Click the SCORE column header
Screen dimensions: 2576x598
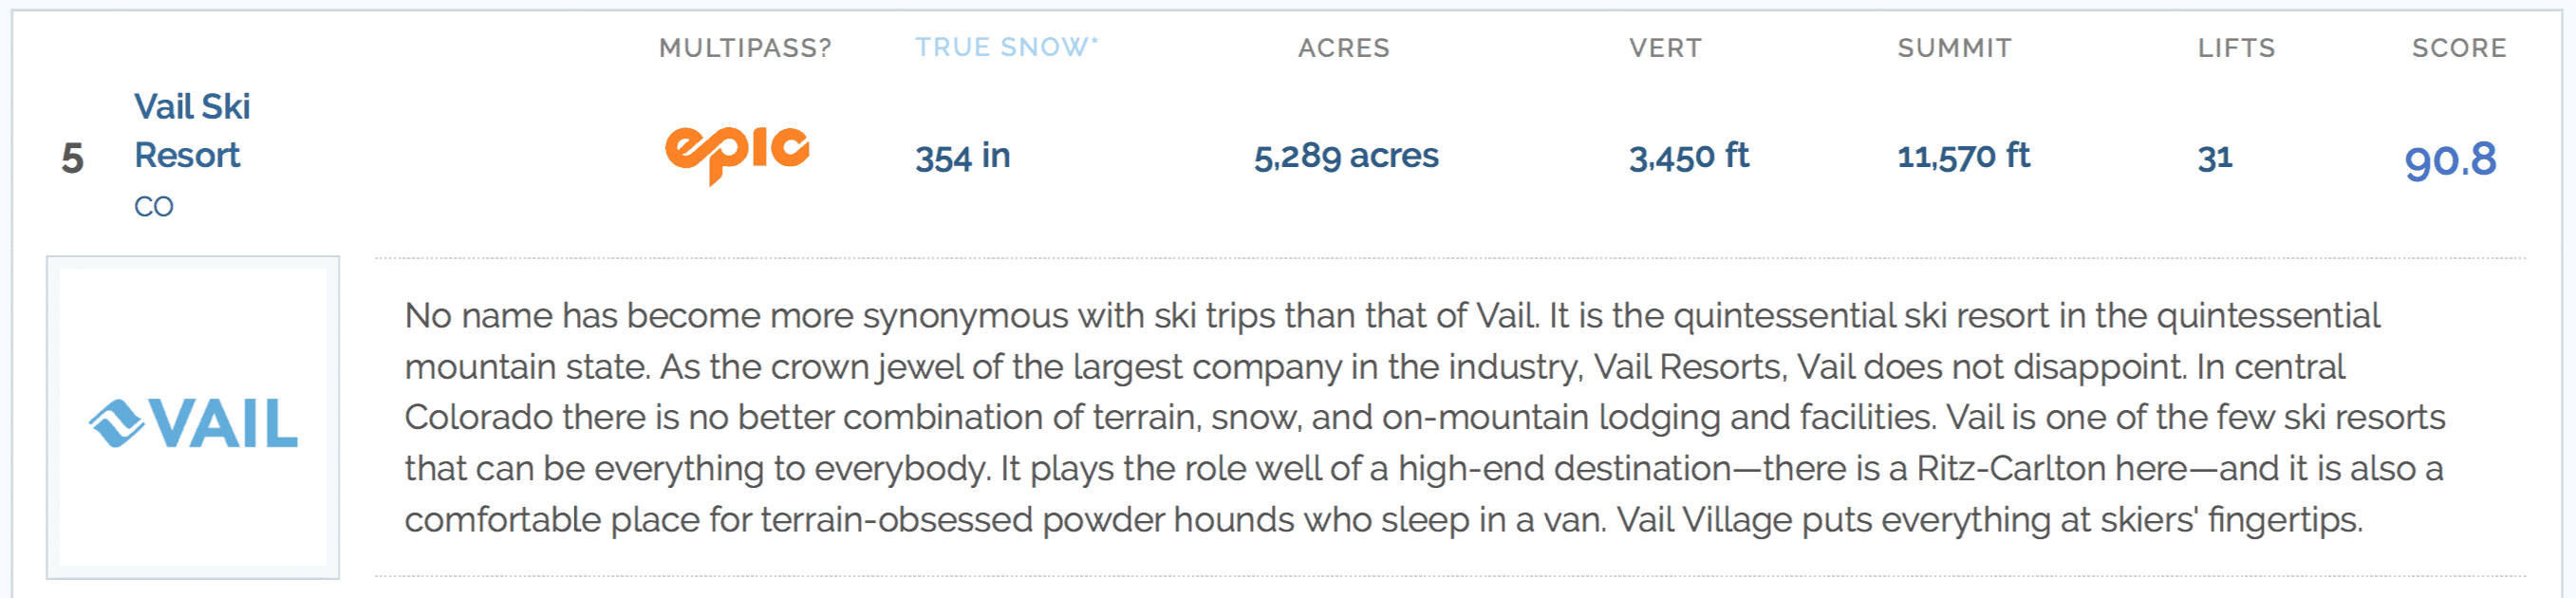(2459, 48)
